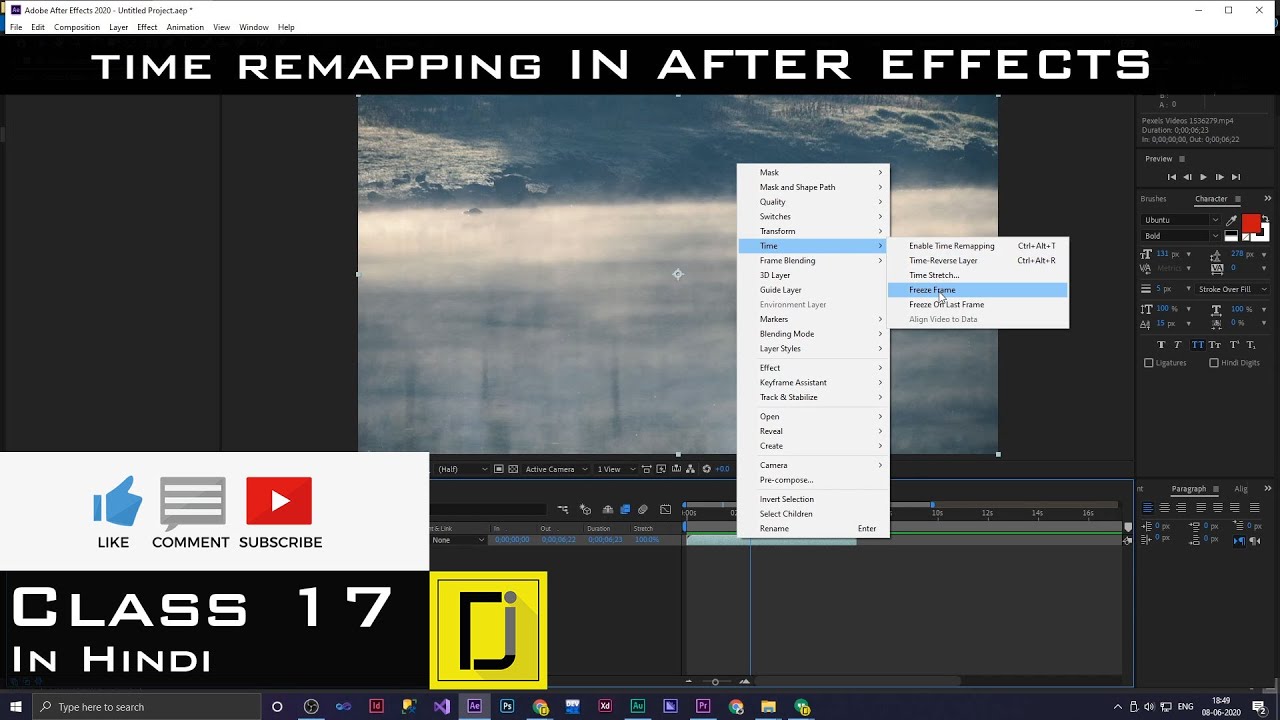The width and height of the screenshot is (1280, 720).
Task: Open the Bold font style dropdown
Action: click(1181, 236)
